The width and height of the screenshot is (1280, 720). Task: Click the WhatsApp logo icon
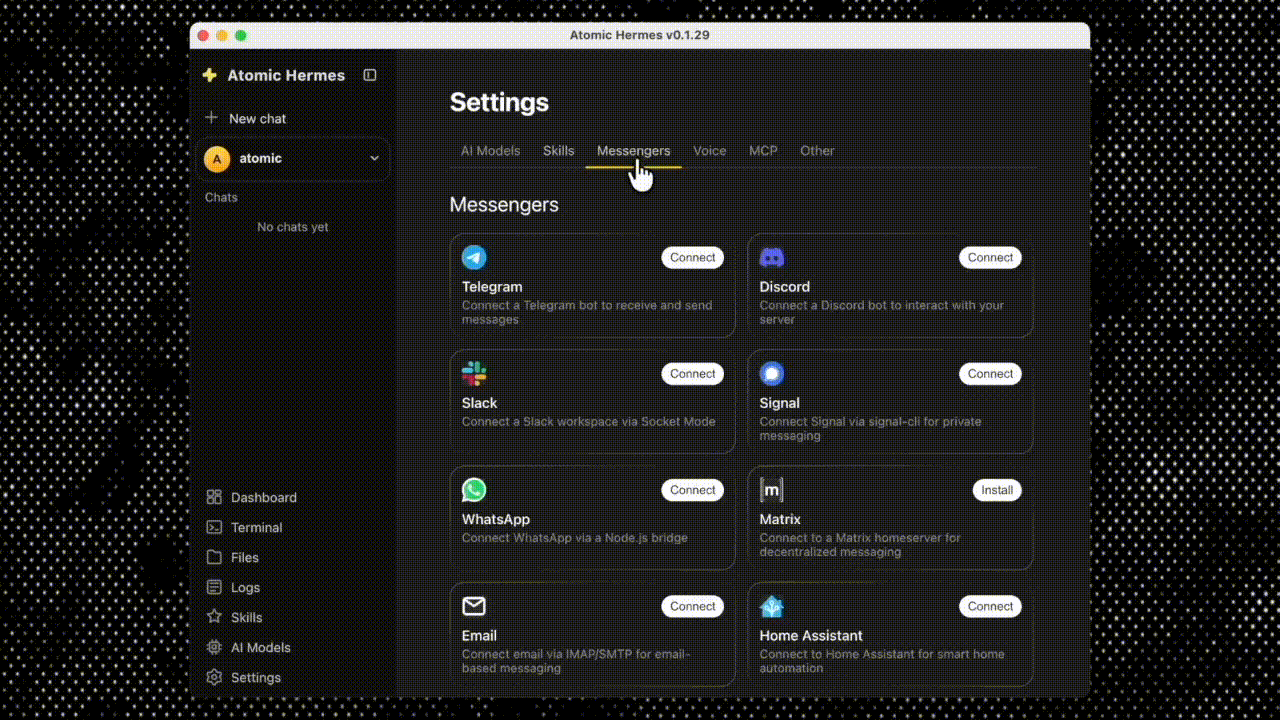474,489
